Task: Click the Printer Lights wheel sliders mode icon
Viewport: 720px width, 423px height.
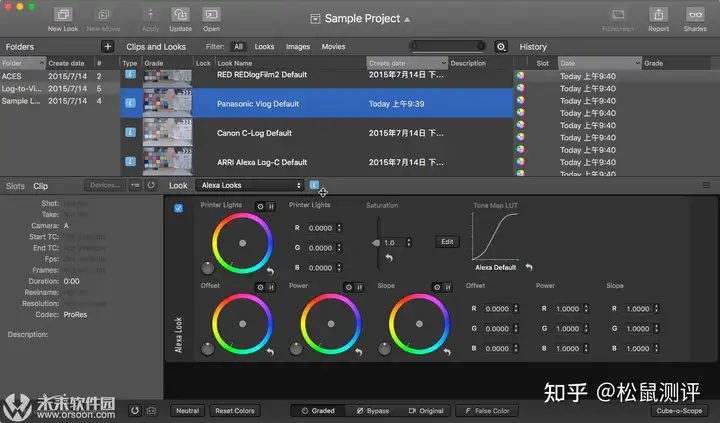Action: (x=271, y=207)
